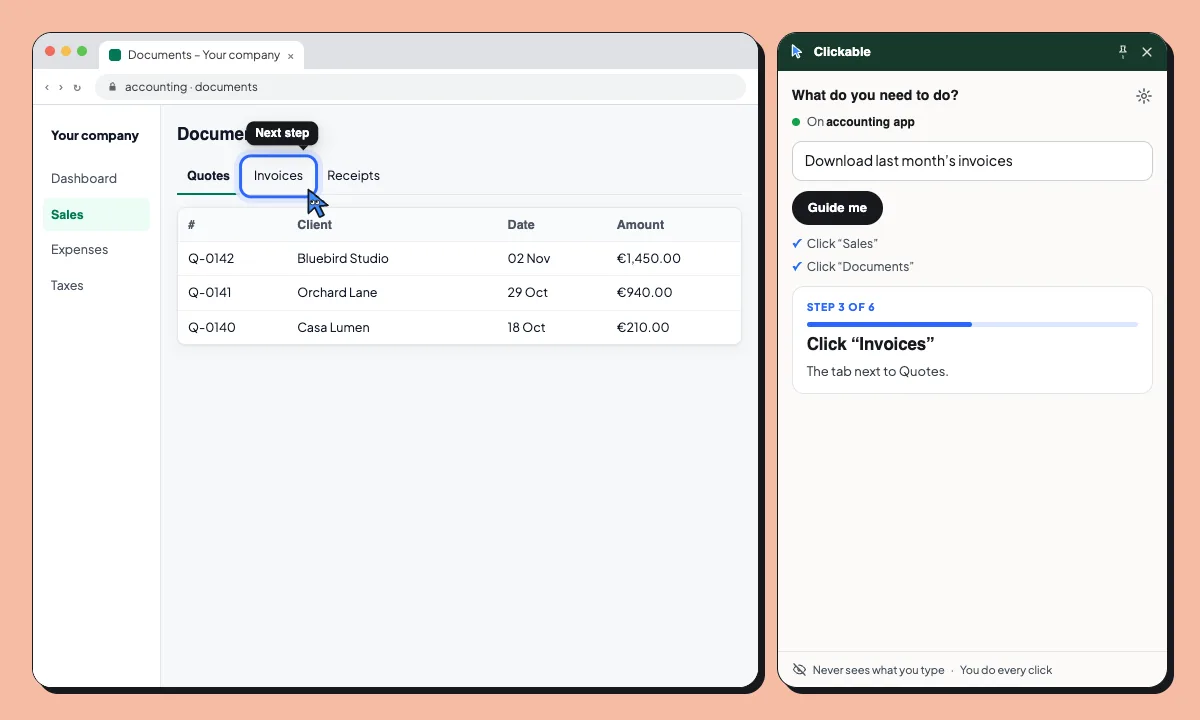The image size is (1200, 720).
Task: Click the address bar lock icon
Action: (113, 87)
